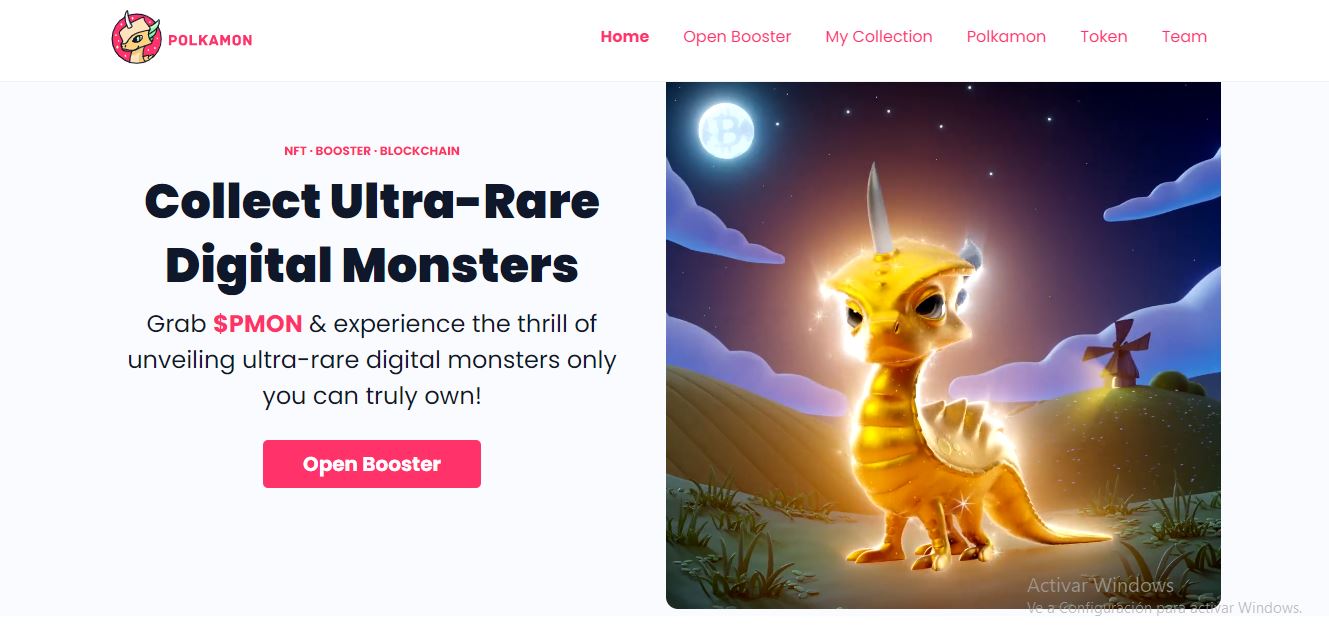Click the Bitcoin moon in the artwork
Image resolution: width=1329 pixels, height=628 pixels.
pyautogui.click(x=725, y=131)
